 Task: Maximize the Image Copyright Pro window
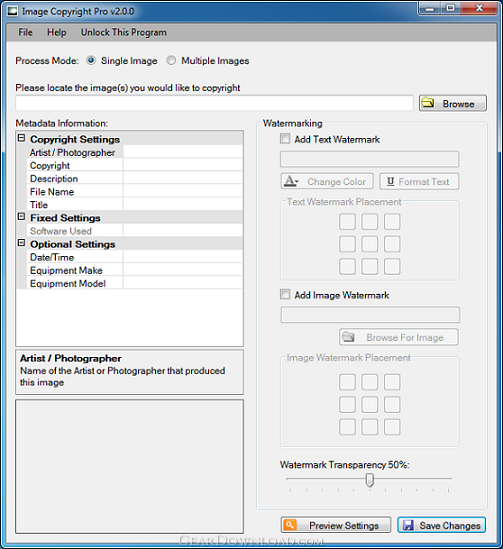450,8
